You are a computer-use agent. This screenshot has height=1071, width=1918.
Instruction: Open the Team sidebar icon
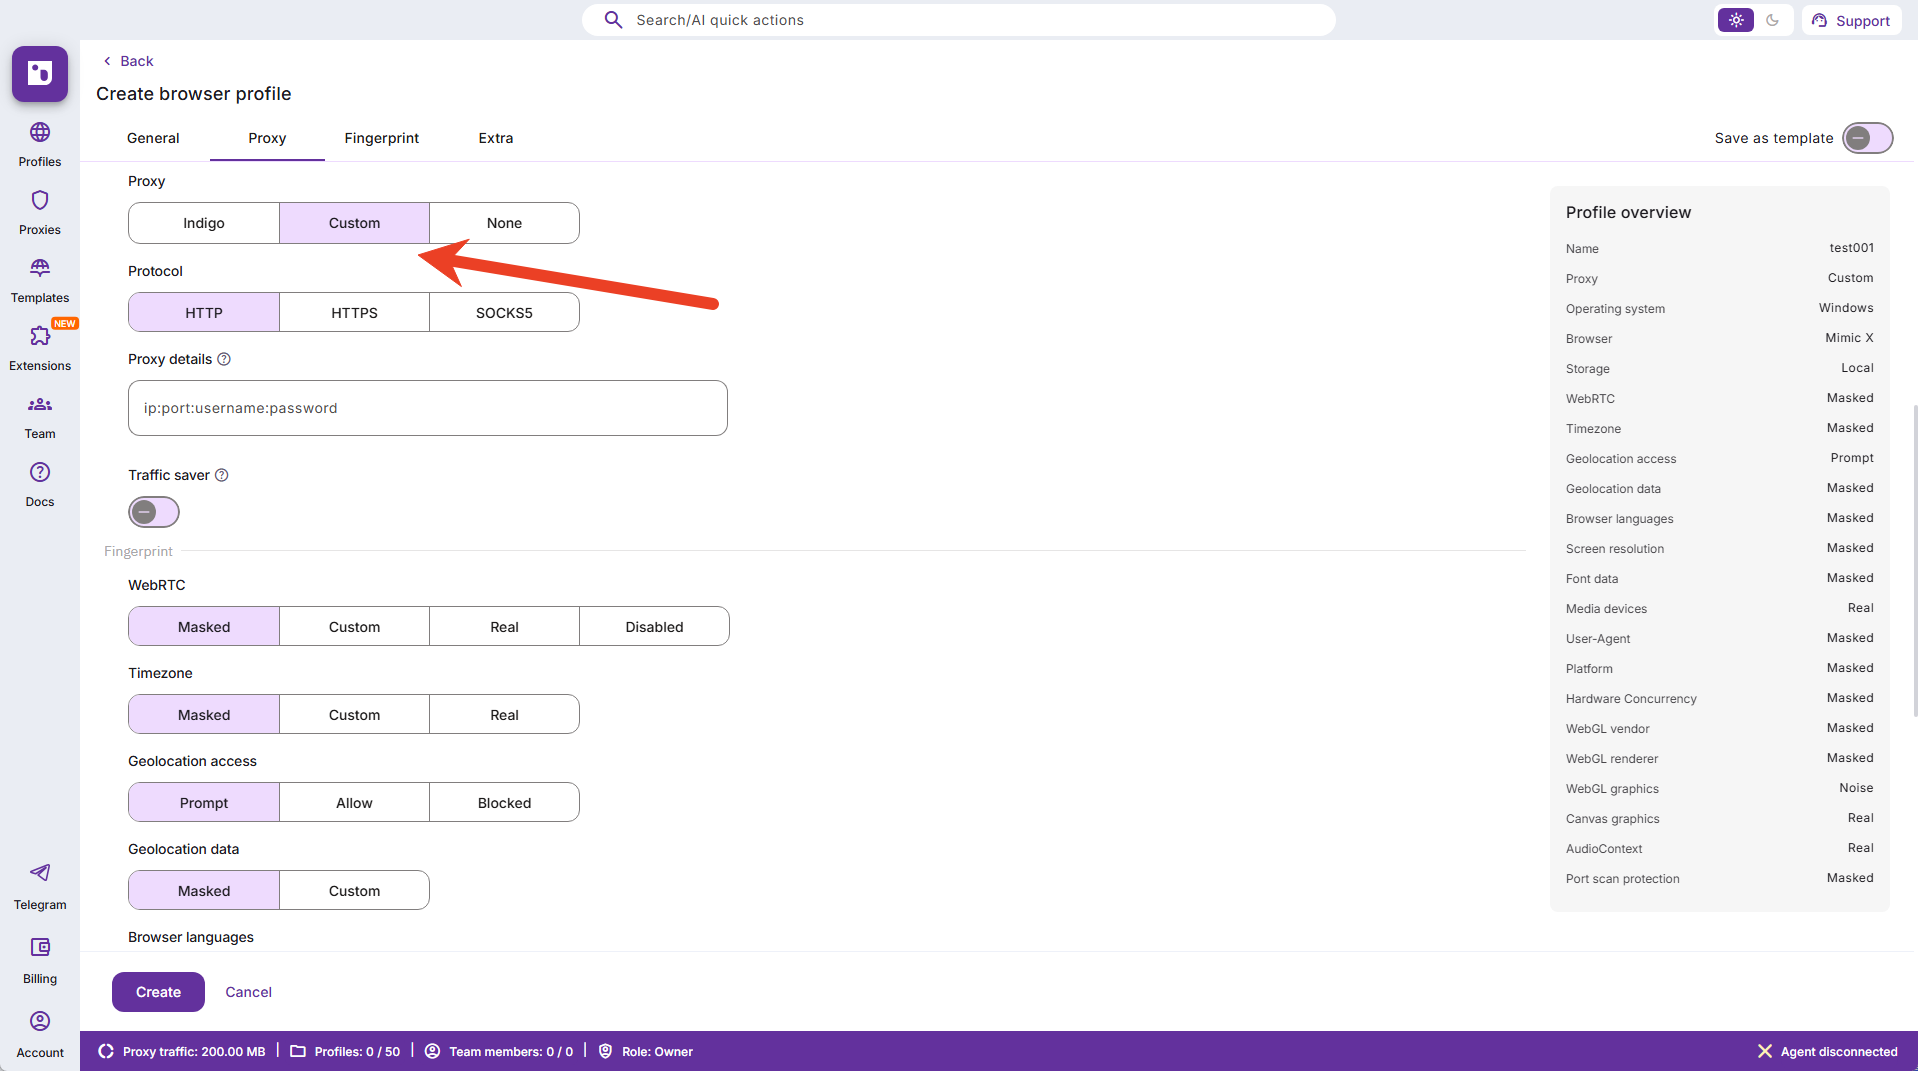[x=40, y=405]
